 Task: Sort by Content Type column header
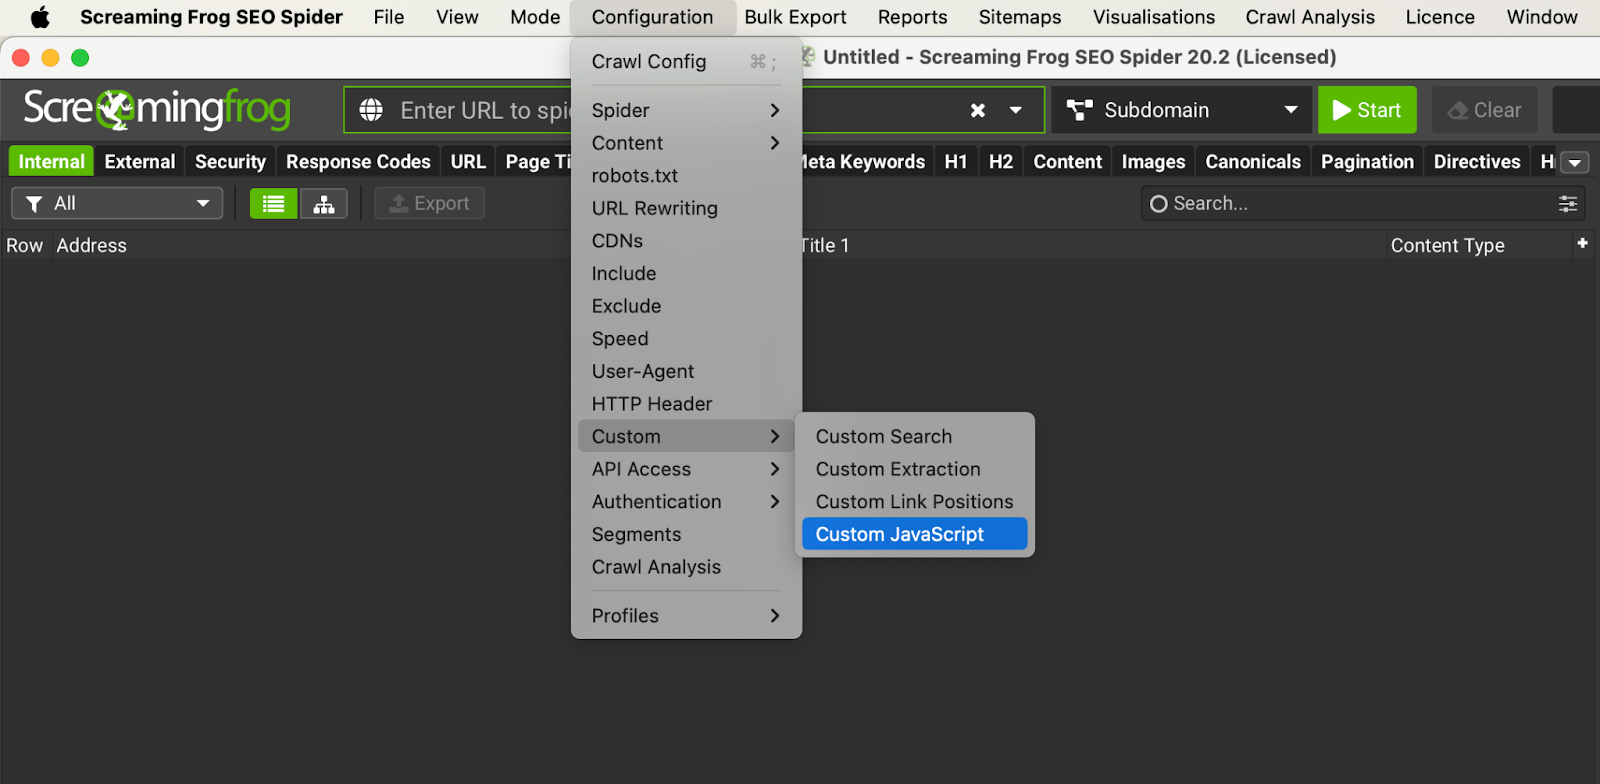tap(1447, 245)
